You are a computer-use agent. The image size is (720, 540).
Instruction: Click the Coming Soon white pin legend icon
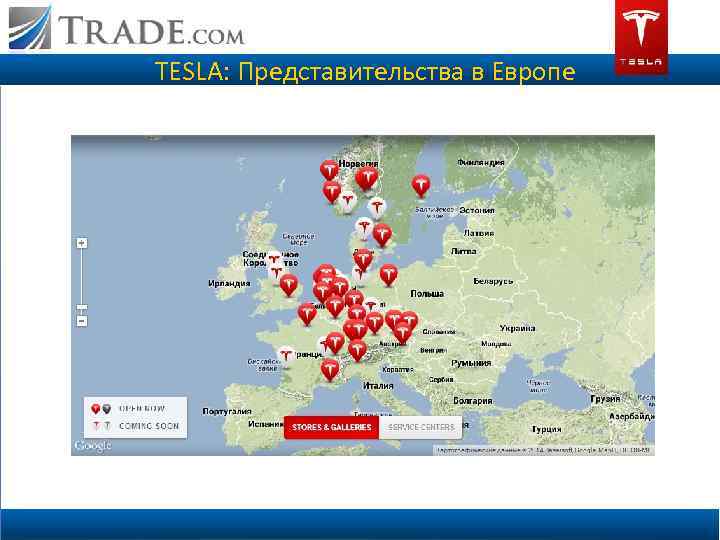coord(96,426)
